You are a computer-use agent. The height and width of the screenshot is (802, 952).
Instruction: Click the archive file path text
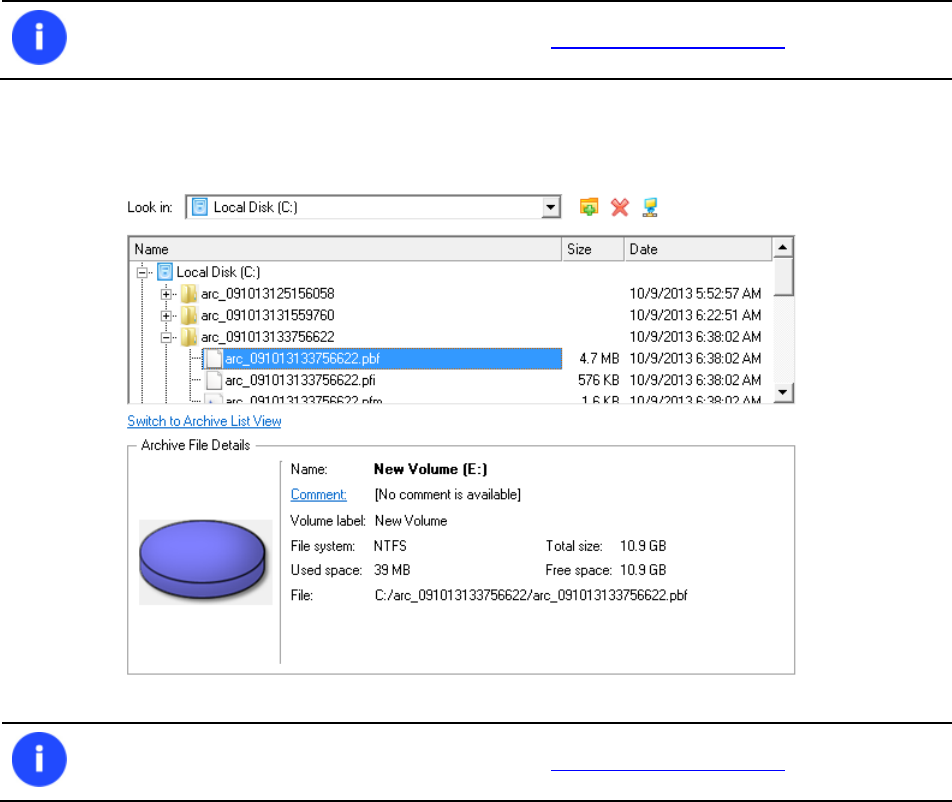click(531, 596)
